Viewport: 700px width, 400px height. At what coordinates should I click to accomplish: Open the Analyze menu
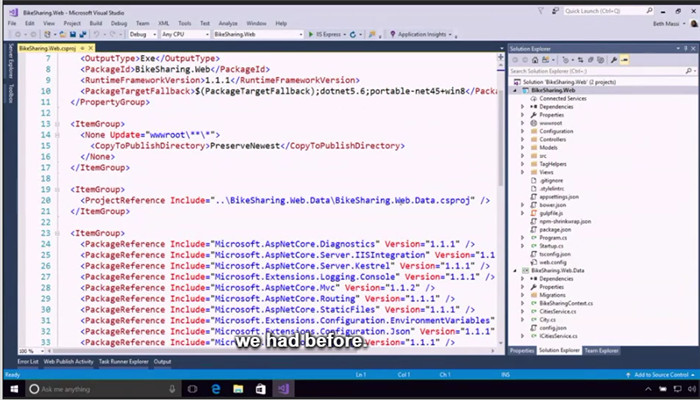[228, 23]
